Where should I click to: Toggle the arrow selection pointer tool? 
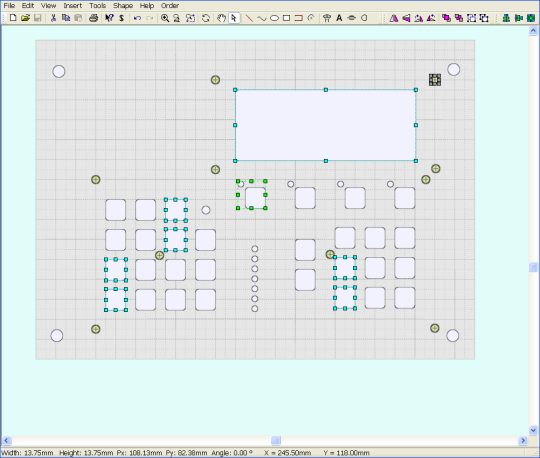(x=234, y=18)
